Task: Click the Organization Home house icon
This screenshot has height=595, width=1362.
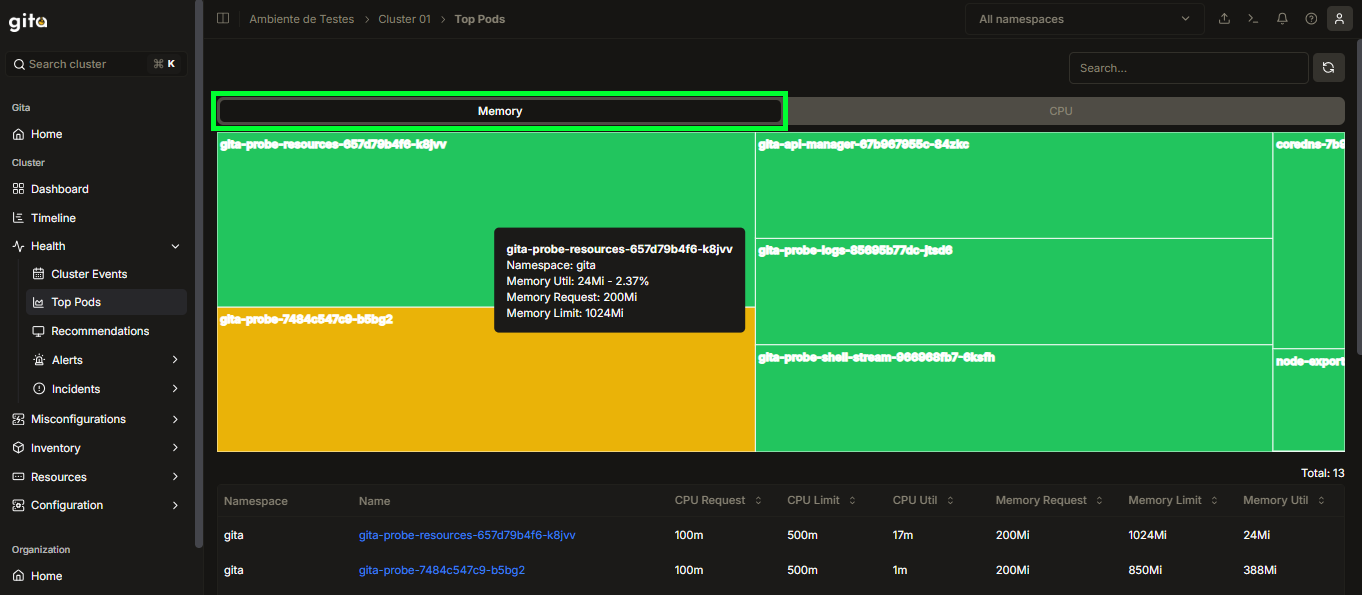Action: click(x=19, y=576)
